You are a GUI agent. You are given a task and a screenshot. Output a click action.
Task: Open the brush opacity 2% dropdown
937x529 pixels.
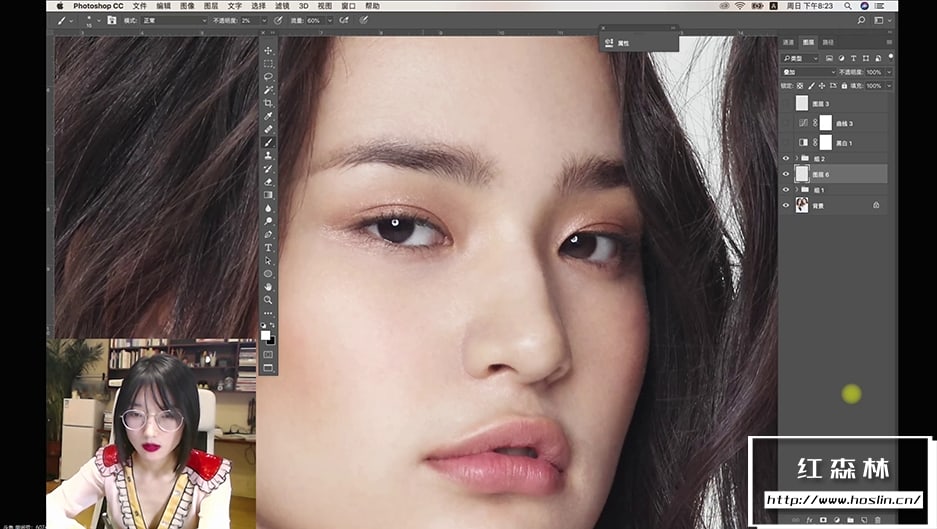tap(264, 20)
